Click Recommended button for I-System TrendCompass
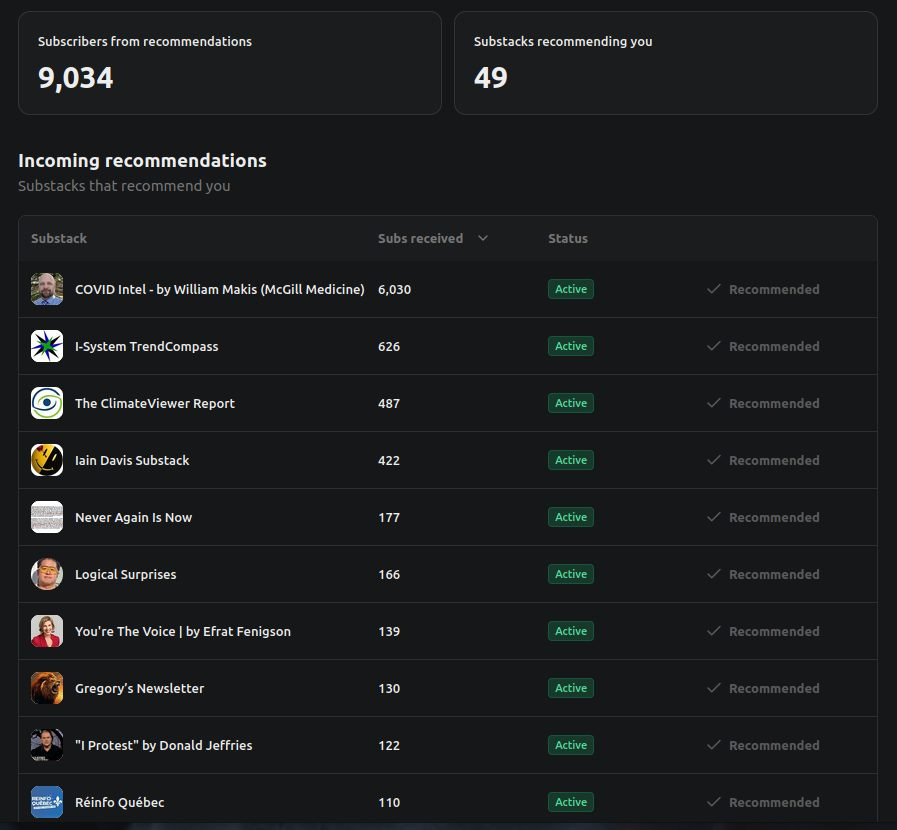Image resolution: width=897 pixels, height=830 pixels. coord(763,346)
